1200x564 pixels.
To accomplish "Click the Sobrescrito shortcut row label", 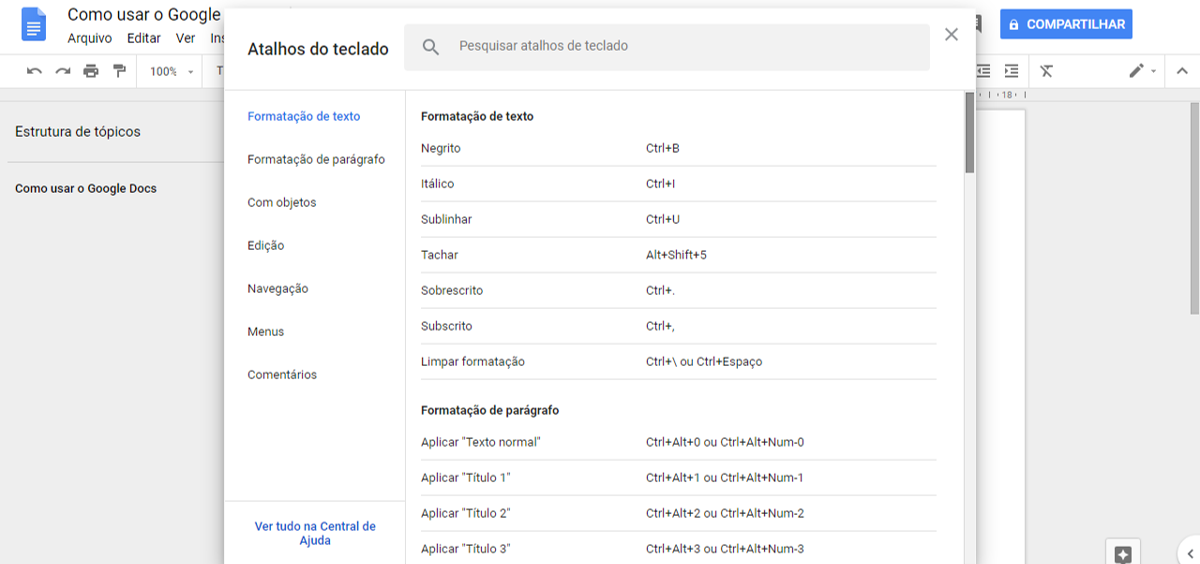I will pos(452,290).
